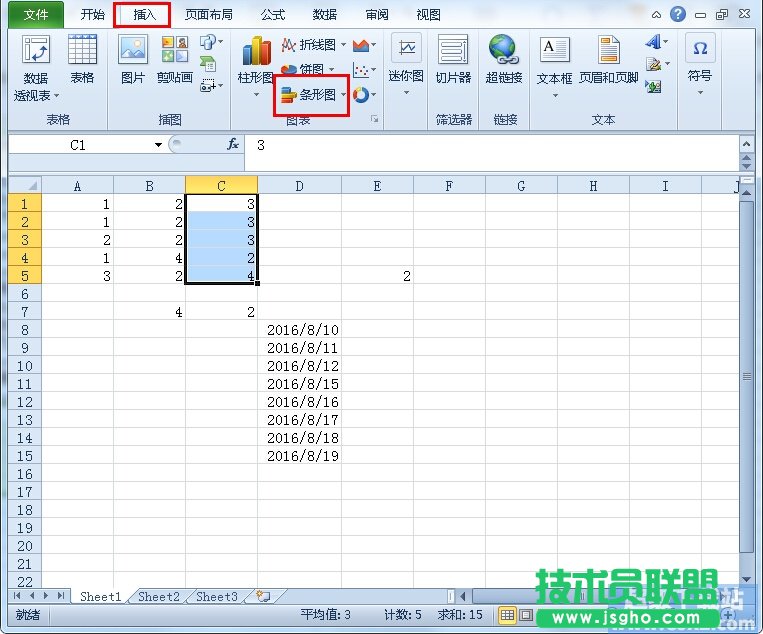Image resolution: width=763 pixels, height=634 pixels.
Task: Click vertical scrollbar up arrow
Action: (746, 193)
